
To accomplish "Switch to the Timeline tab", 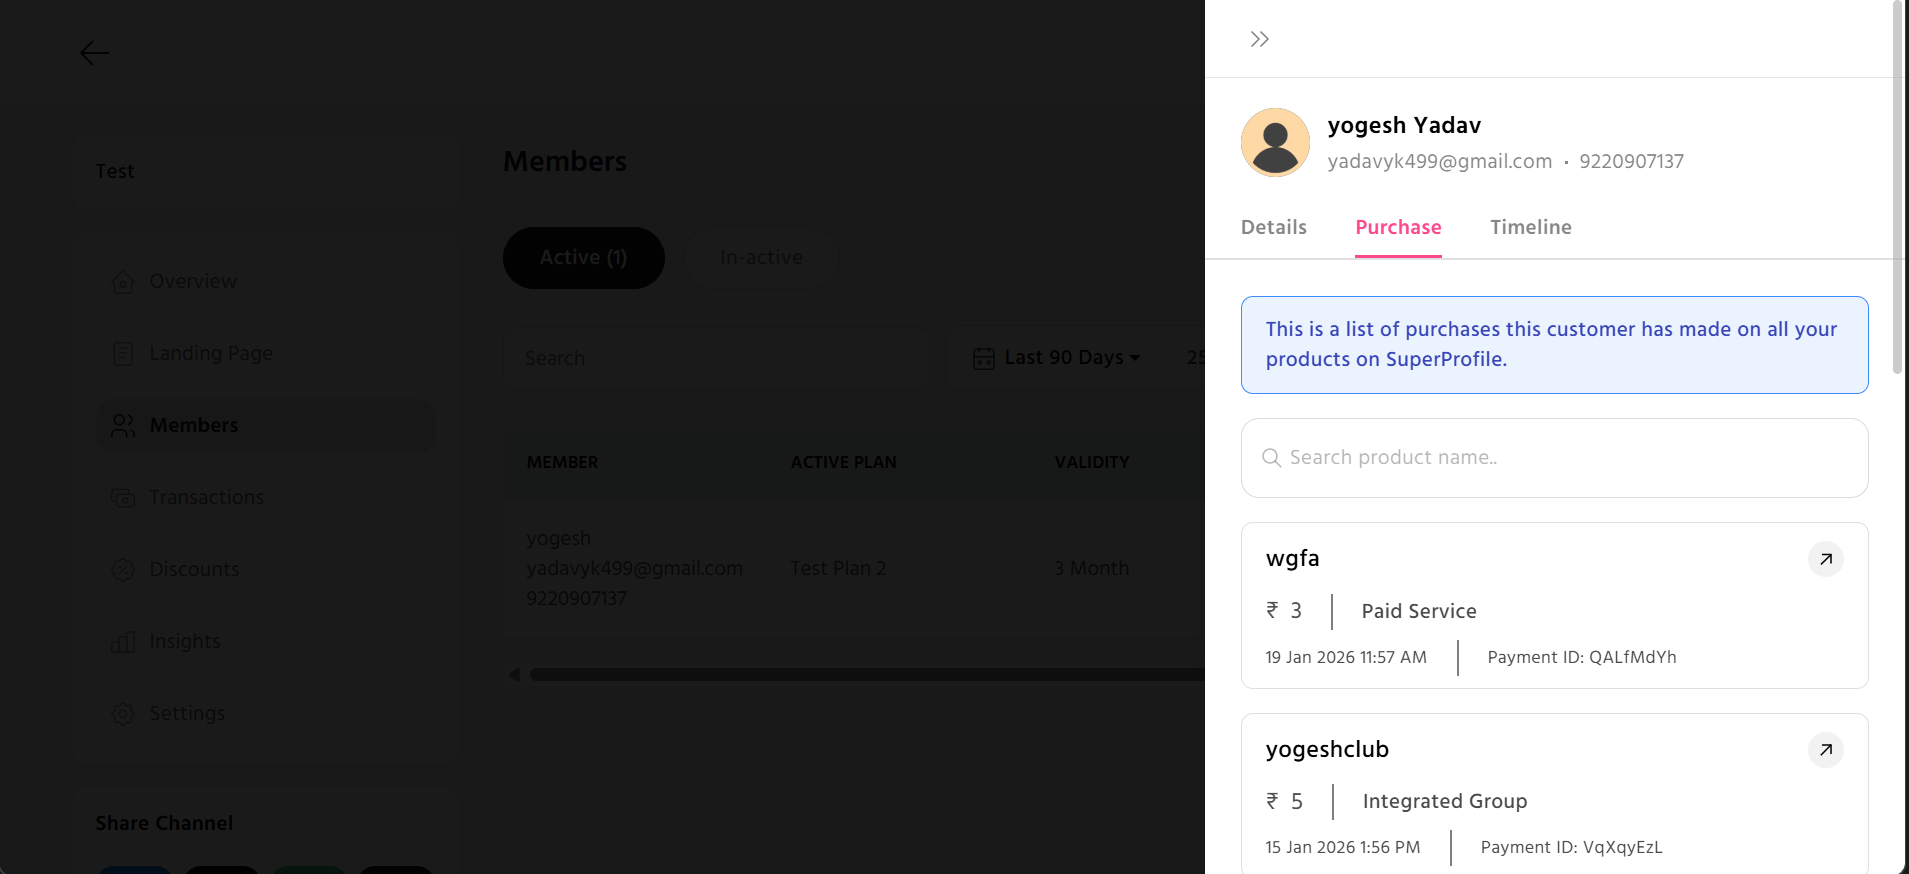I will tap(1530, 228).
